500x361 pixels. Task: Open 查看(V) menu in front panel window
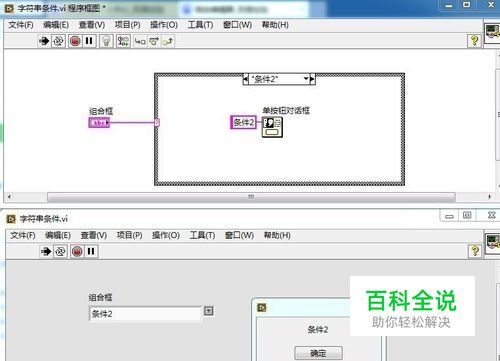point(94,235)
